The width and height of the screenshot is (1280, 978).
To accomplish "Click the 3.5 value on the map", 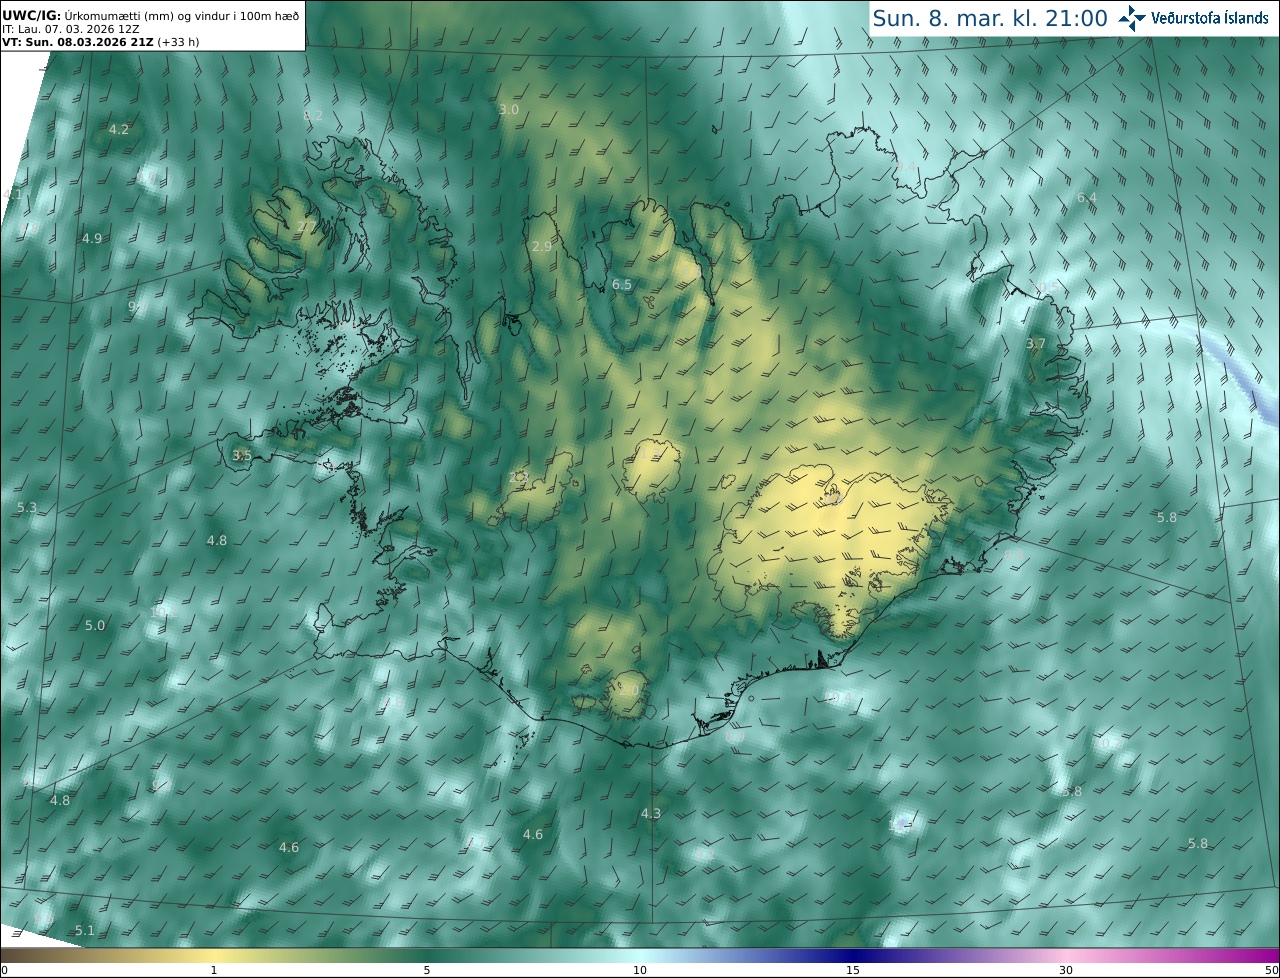I will point(242,456).
